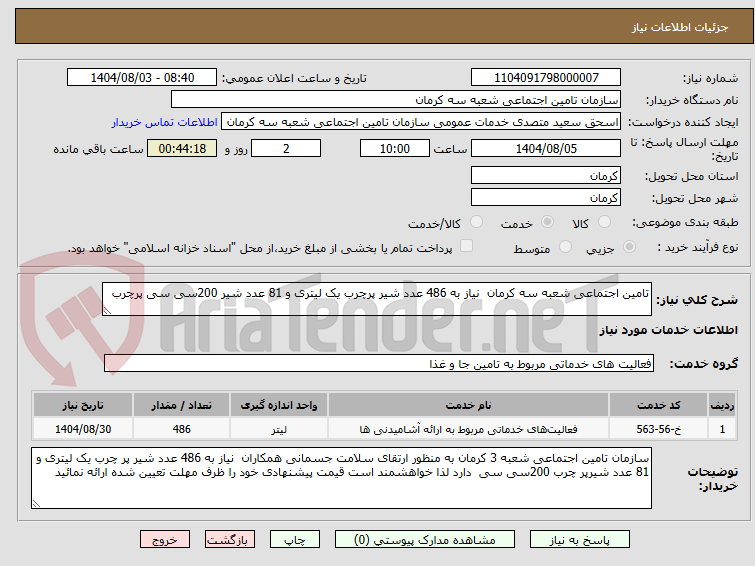Open مشاهده مدارک پیوستی (0) button
Image resolution: width=755 pixels, height=566 pixels.
425,540
